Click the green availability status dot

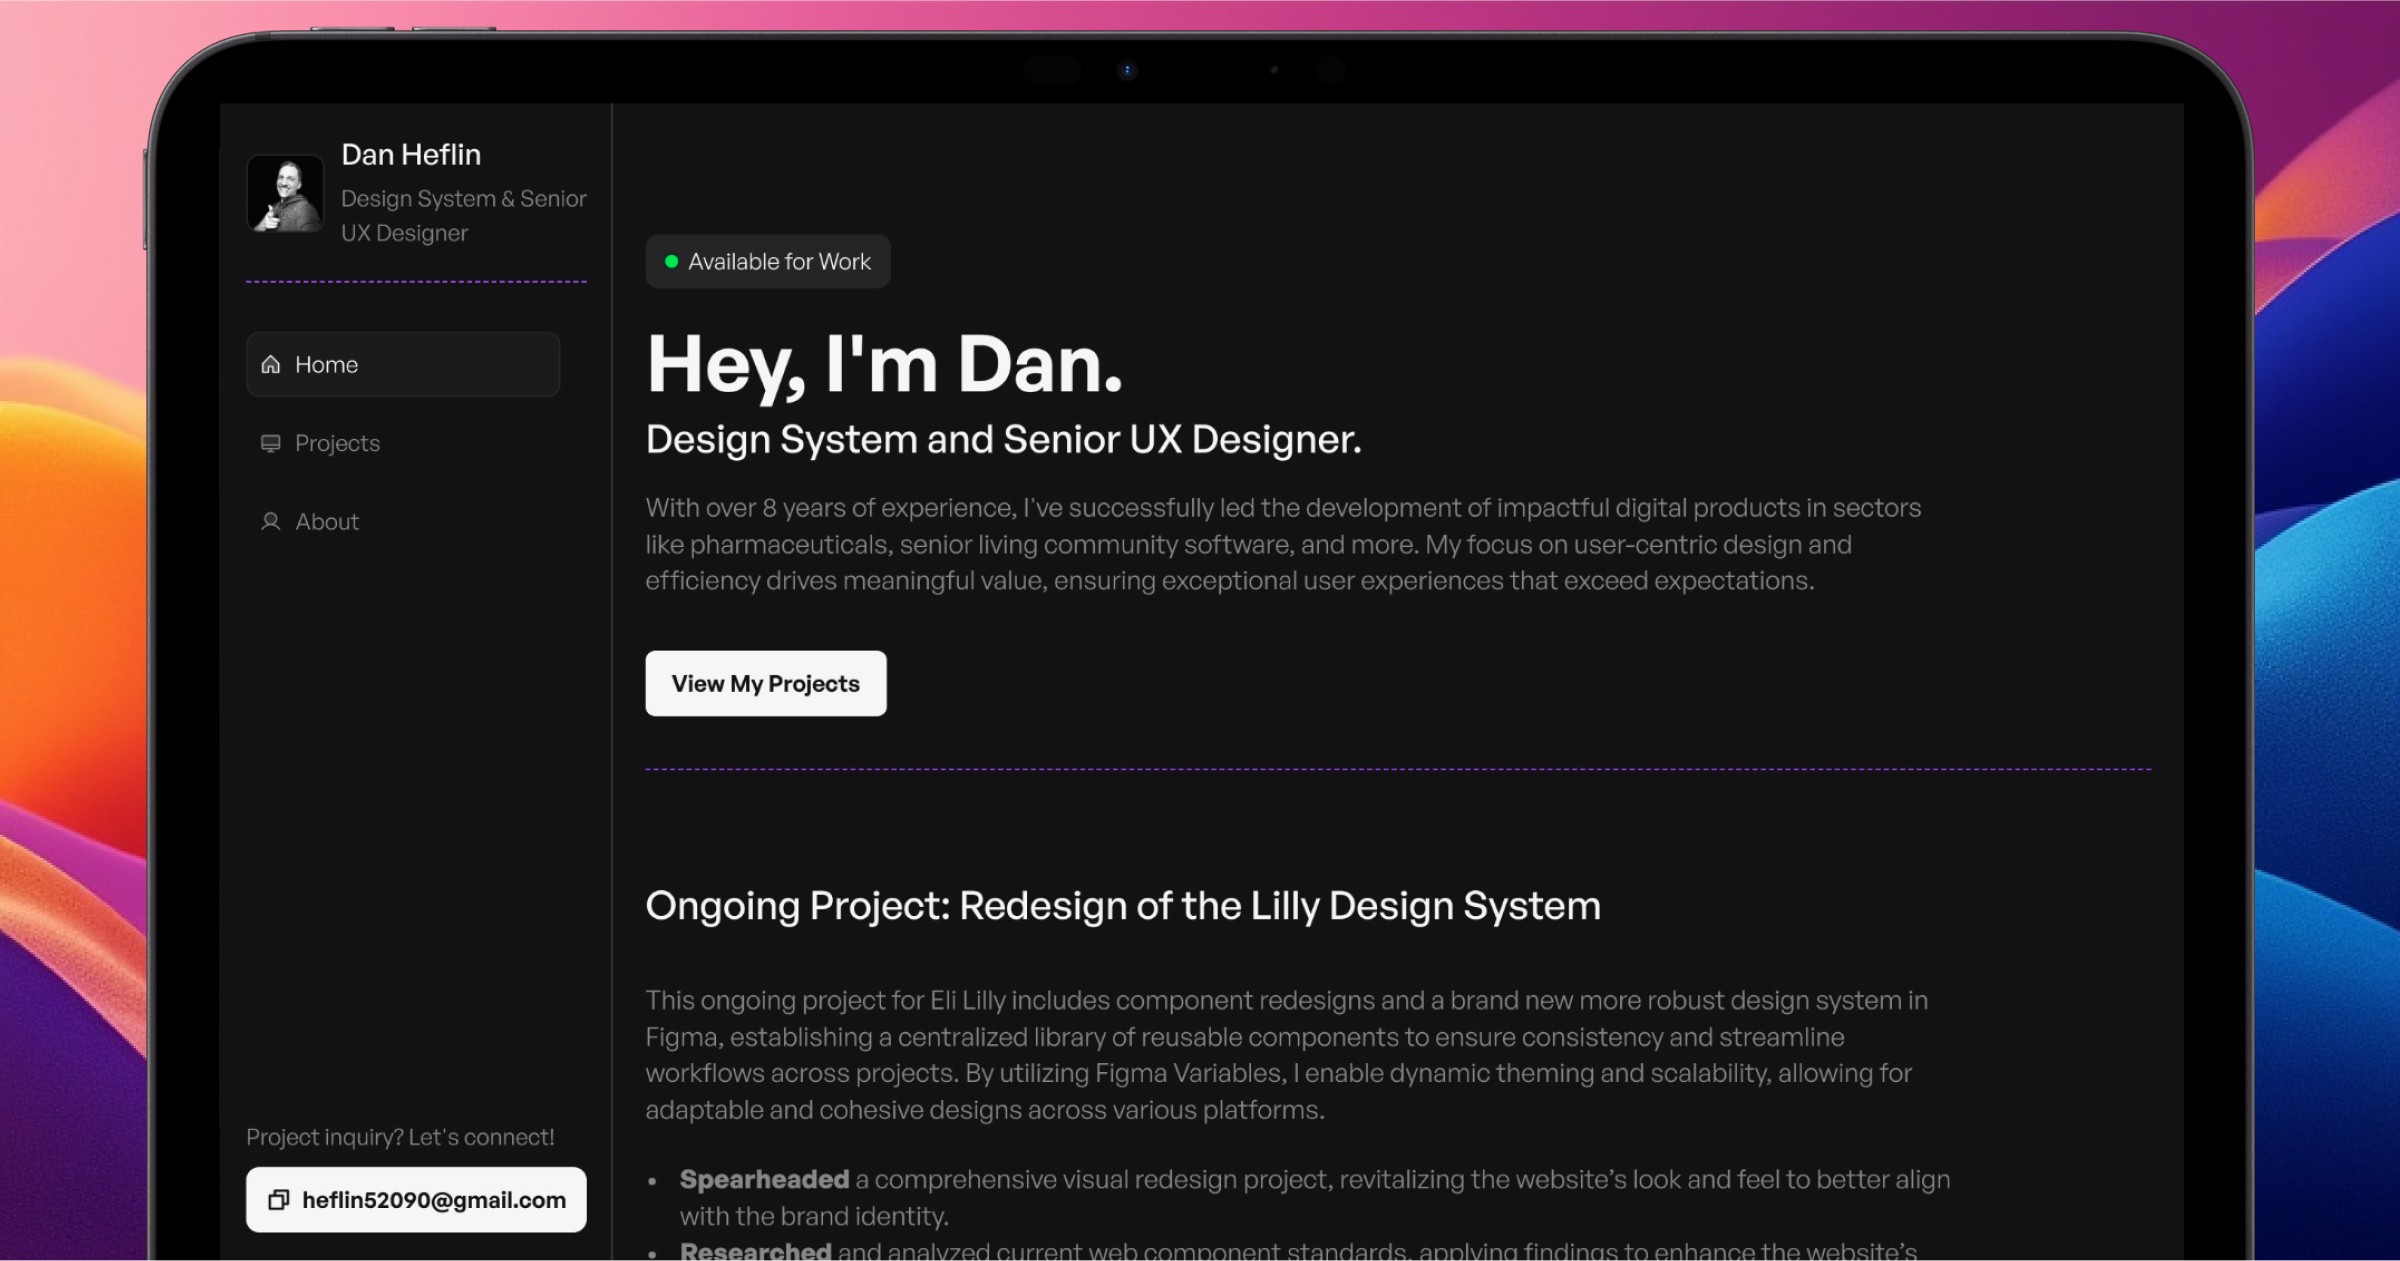tap(672, 262)
